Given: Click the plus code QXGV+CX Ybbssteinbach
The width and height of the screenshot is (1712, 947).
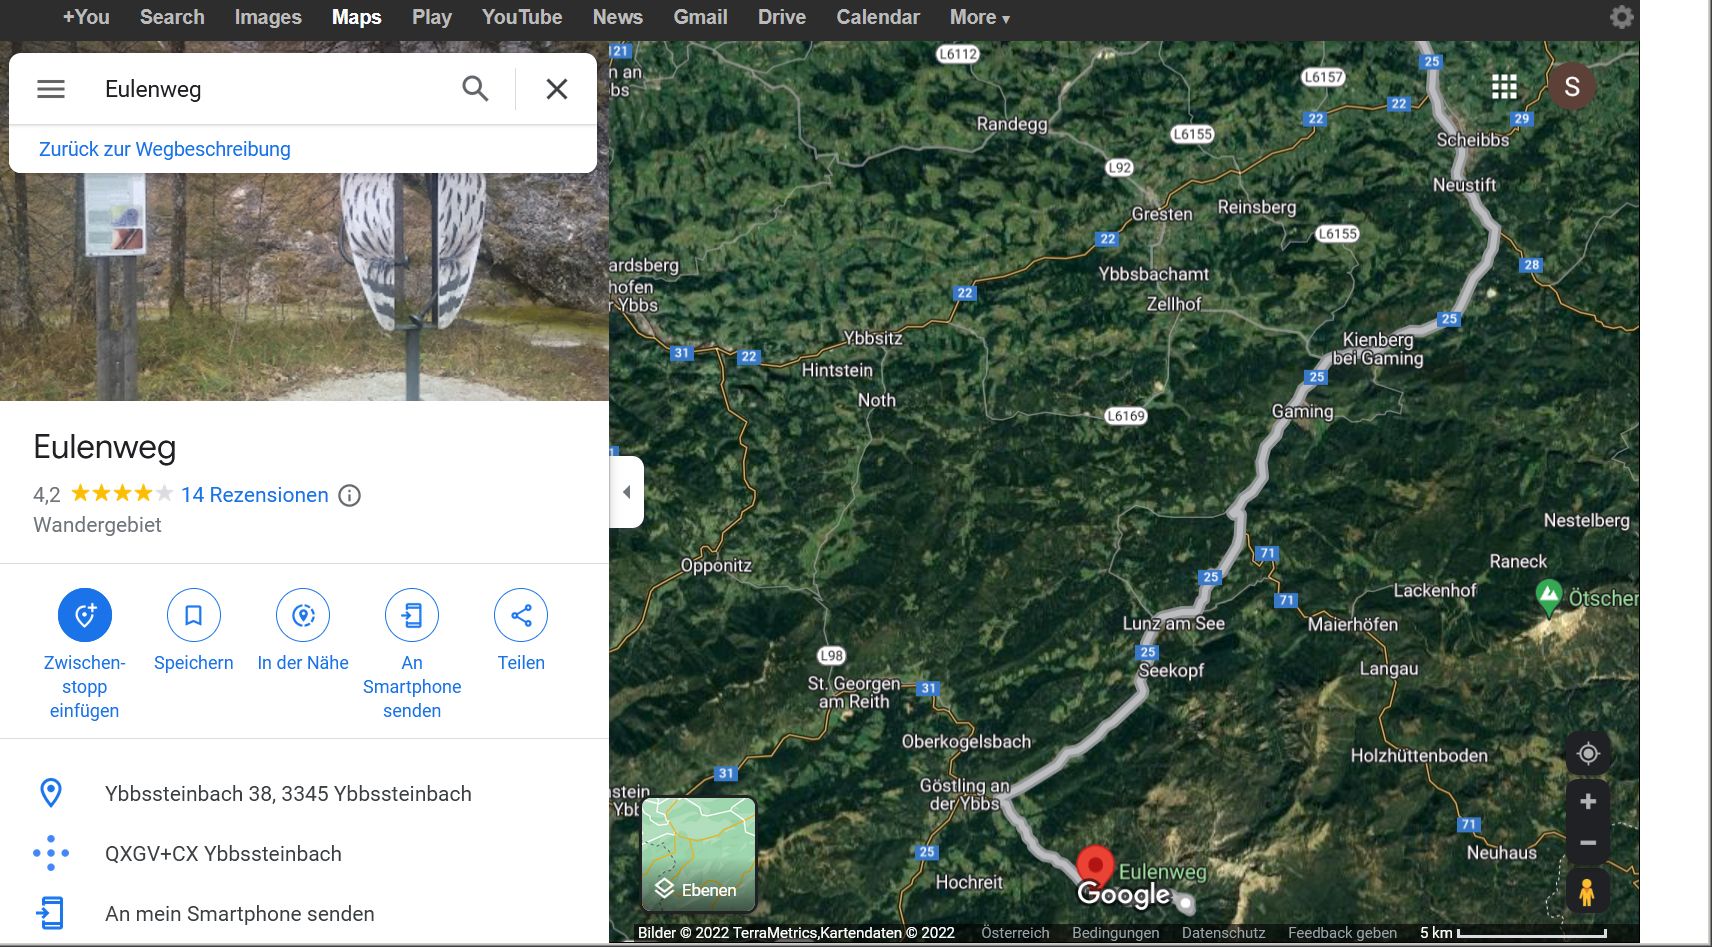Looking at the screenshot, I should point(223,854).
